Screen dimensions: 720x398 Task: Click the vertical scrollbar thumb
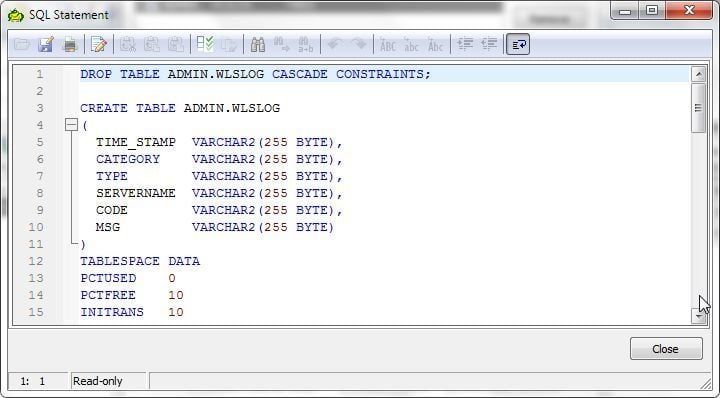pyautogui.click(x=698, y=108)
